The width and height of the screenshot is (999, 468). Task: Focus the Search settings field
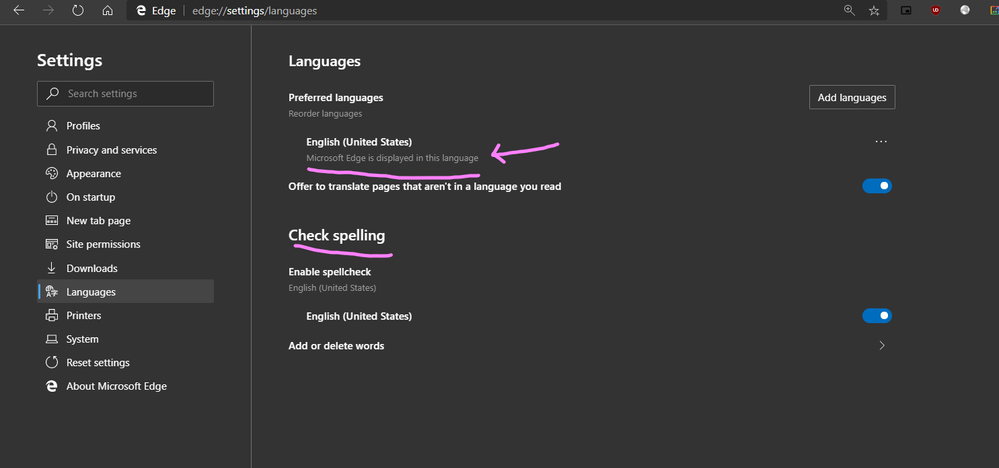coord(126,94)
